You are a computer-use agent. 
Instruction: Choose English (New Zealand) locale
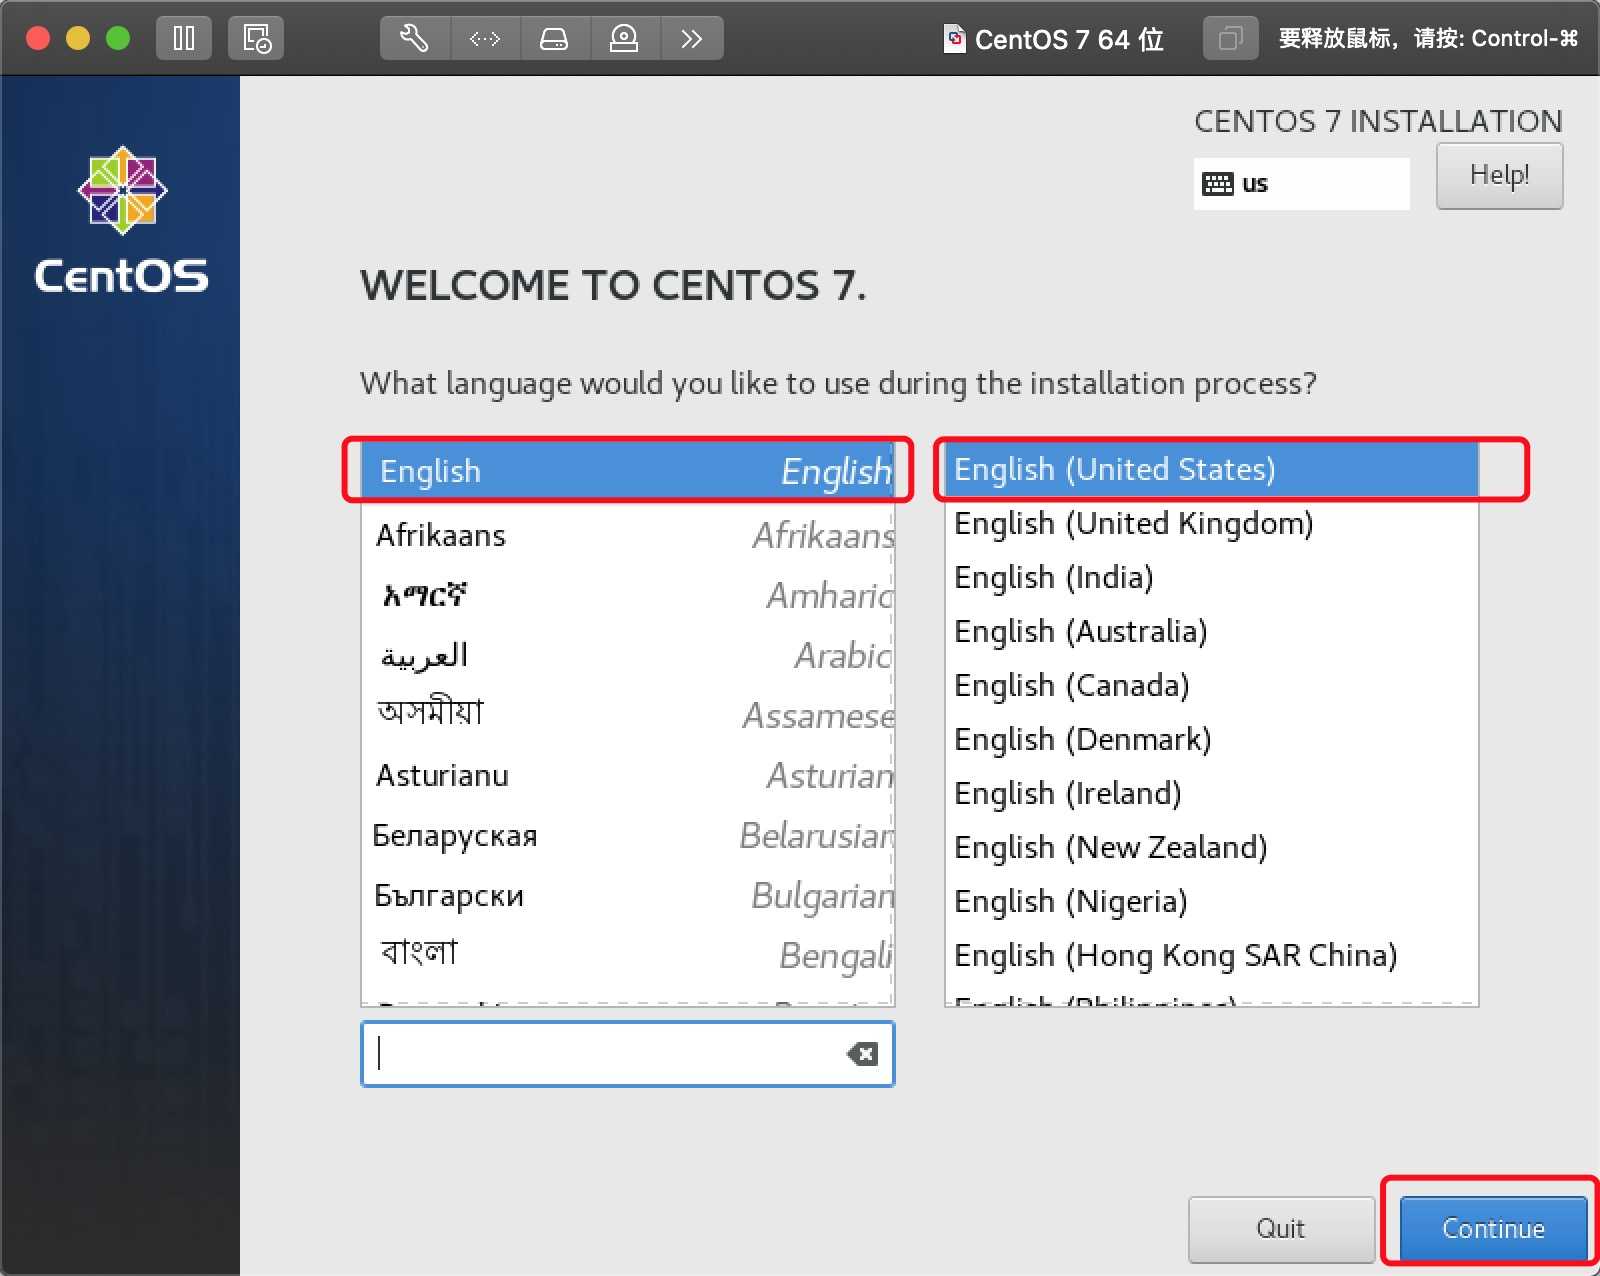[1211, 847]
